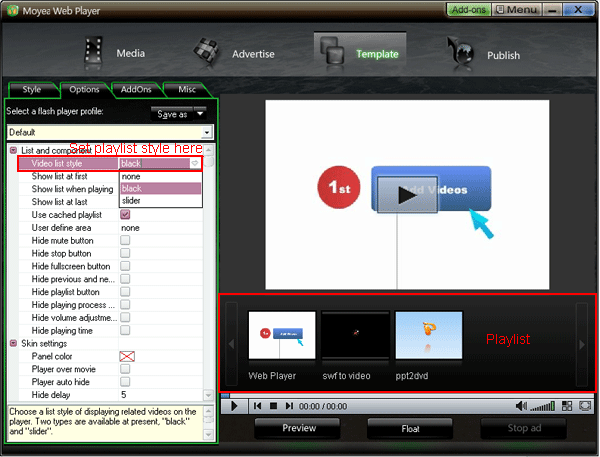Mute audio with the speaker icon
Screen dimensions: 600x457
pyautogui.click(x=521, y=406)
